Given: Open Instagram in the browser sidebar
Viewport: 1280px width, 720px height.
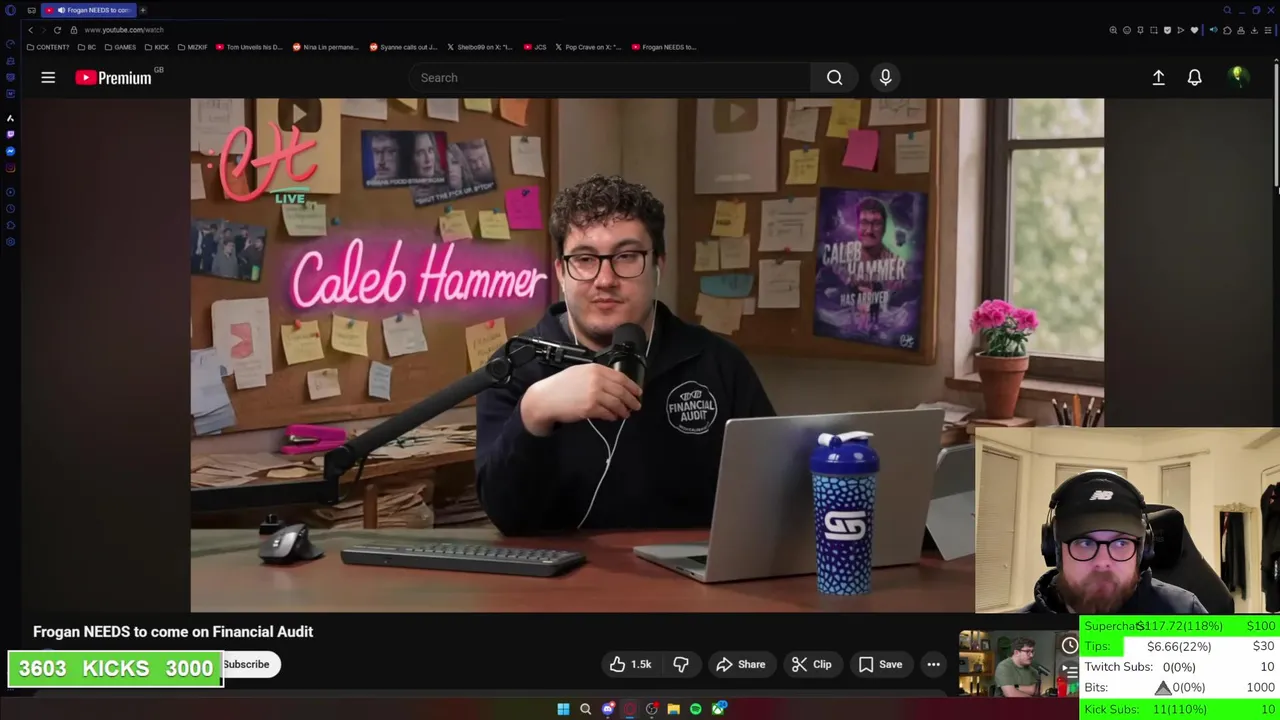Looking at the screenshot, I should point(10,167).
